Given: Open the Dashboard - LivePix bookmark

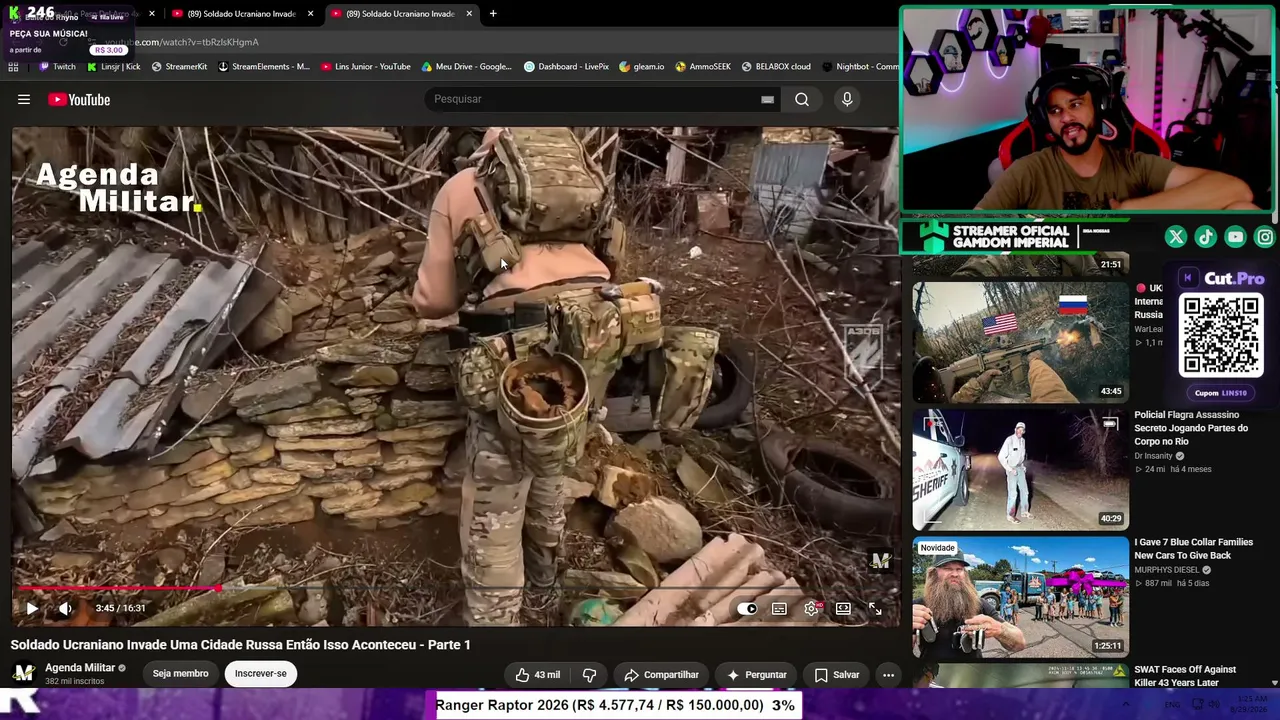Looking at the screenshot, I should [x=566, y=67].
